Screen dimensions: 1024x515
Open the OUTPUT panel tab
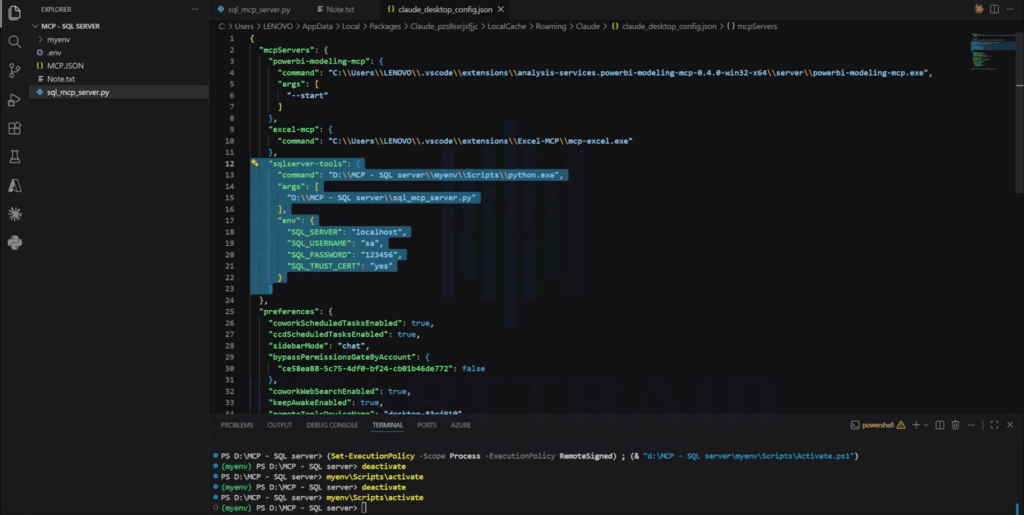pyautogui.click(x=280, y=425)
